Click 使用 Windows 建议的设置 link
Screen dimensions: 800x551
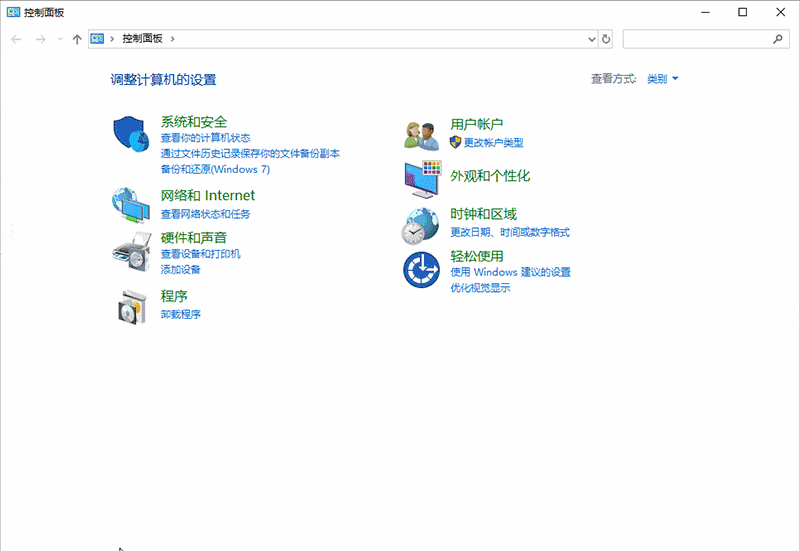pos(510,272)
